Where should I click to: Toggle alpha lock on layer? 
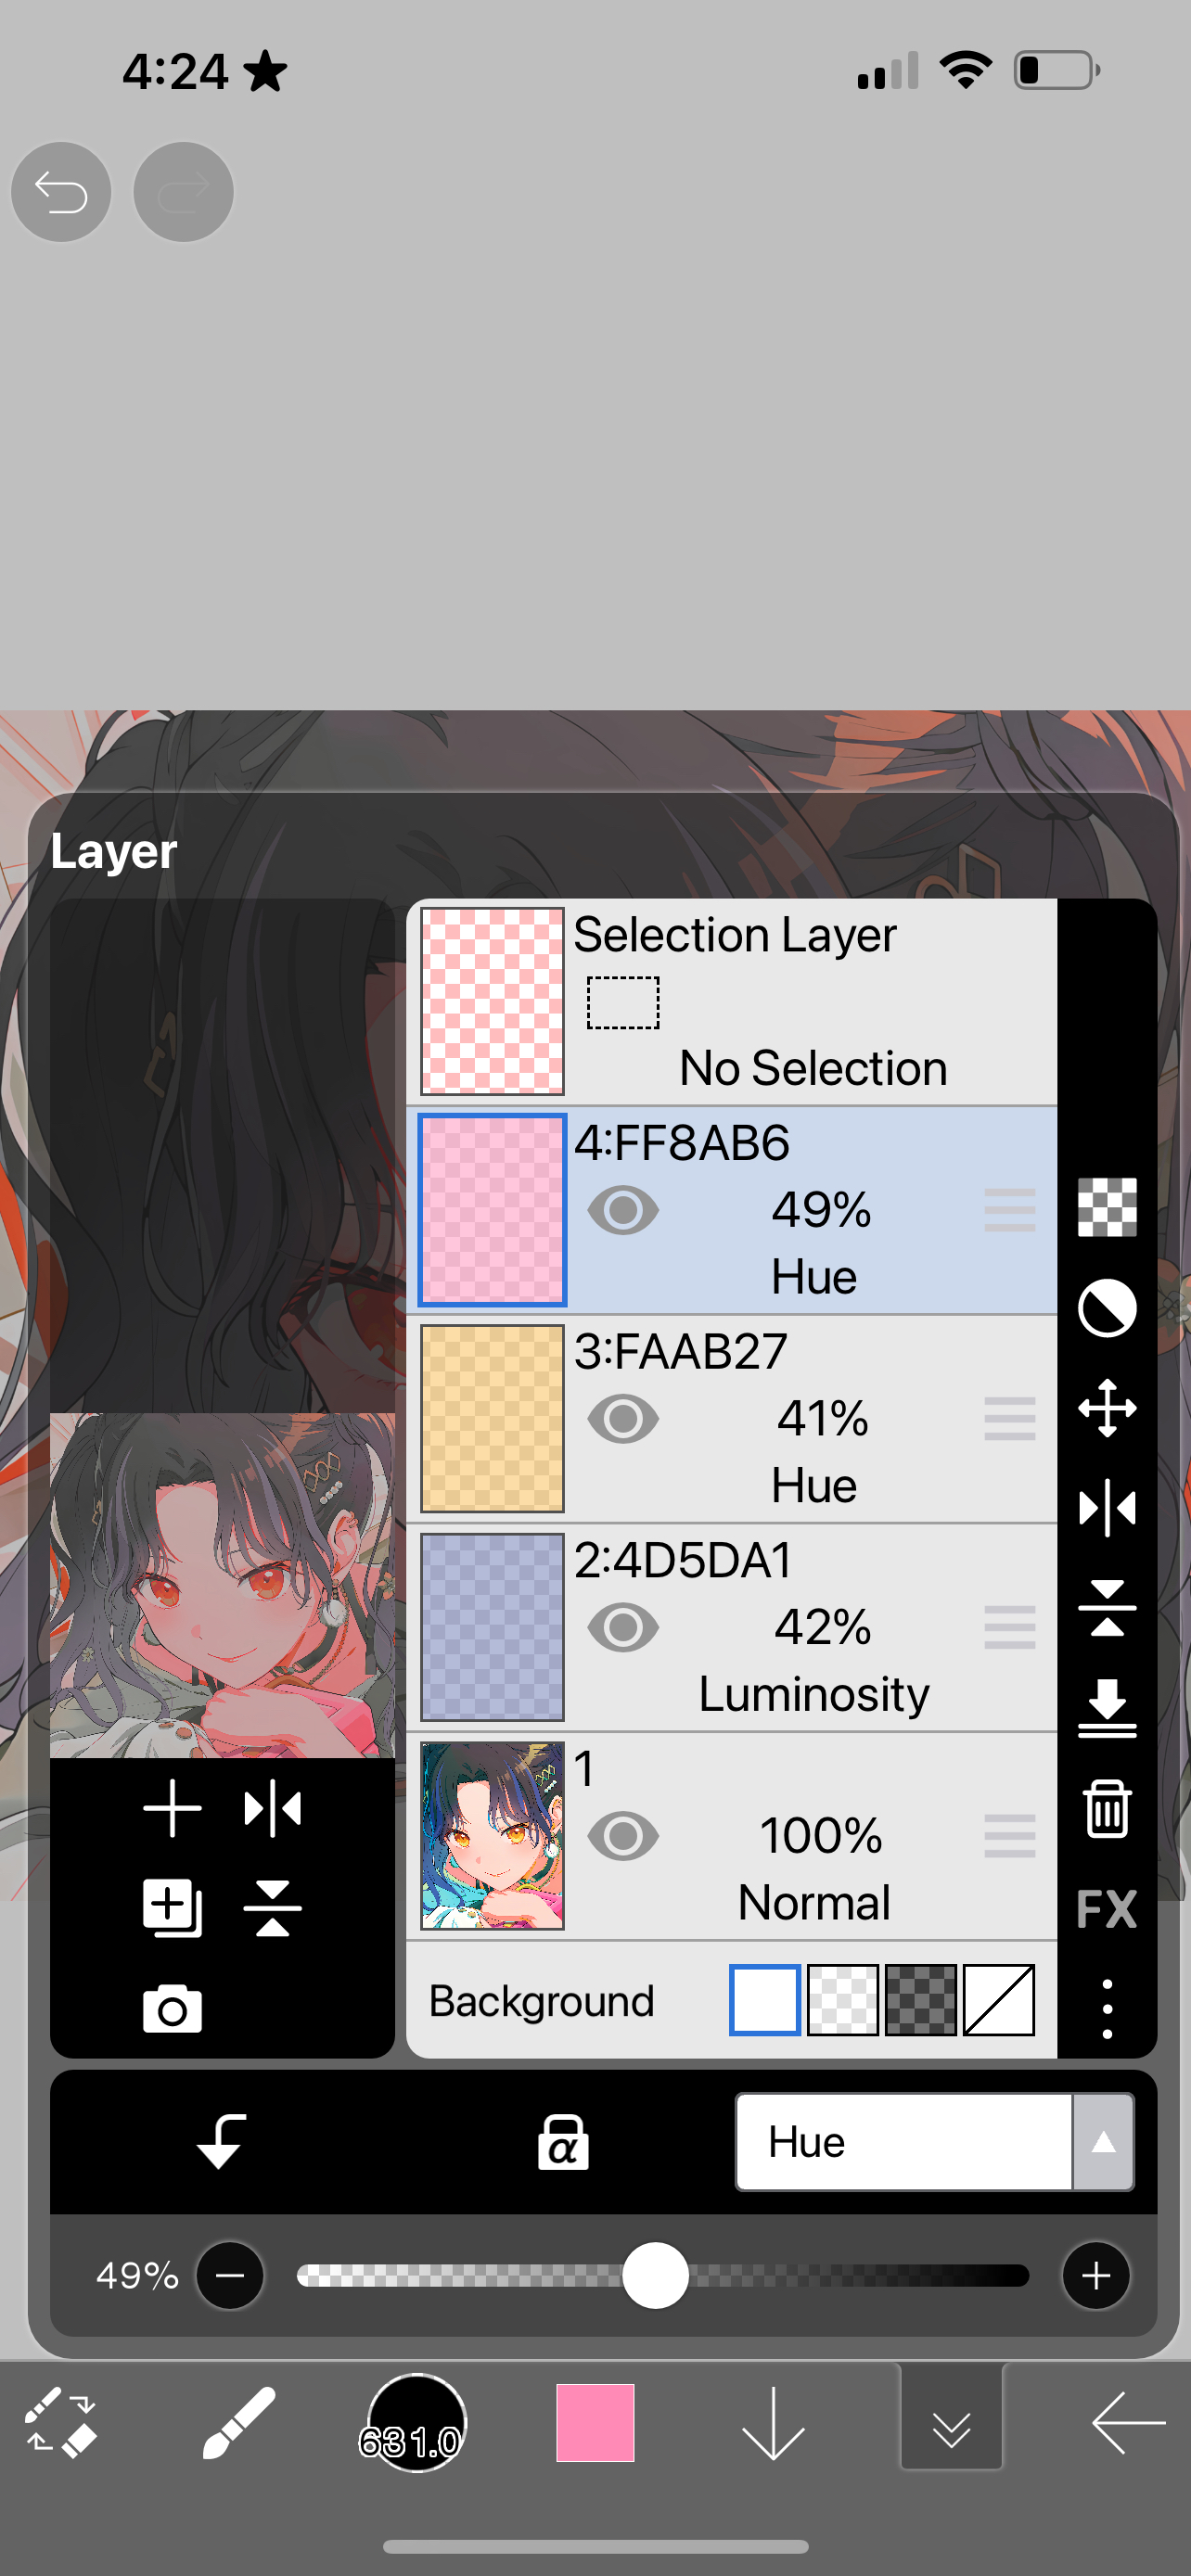click(563, 2142)
